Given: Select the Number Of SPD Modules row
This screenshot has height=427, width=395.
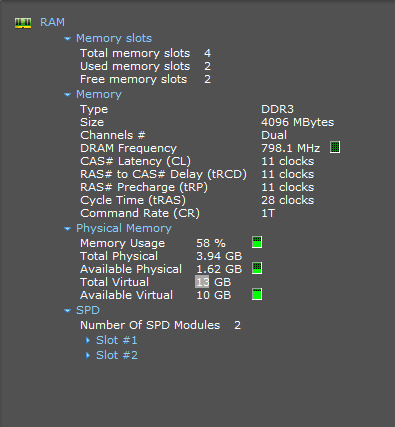Looking at the screenshot, I should pyautogui.click(x=160, y=325).
